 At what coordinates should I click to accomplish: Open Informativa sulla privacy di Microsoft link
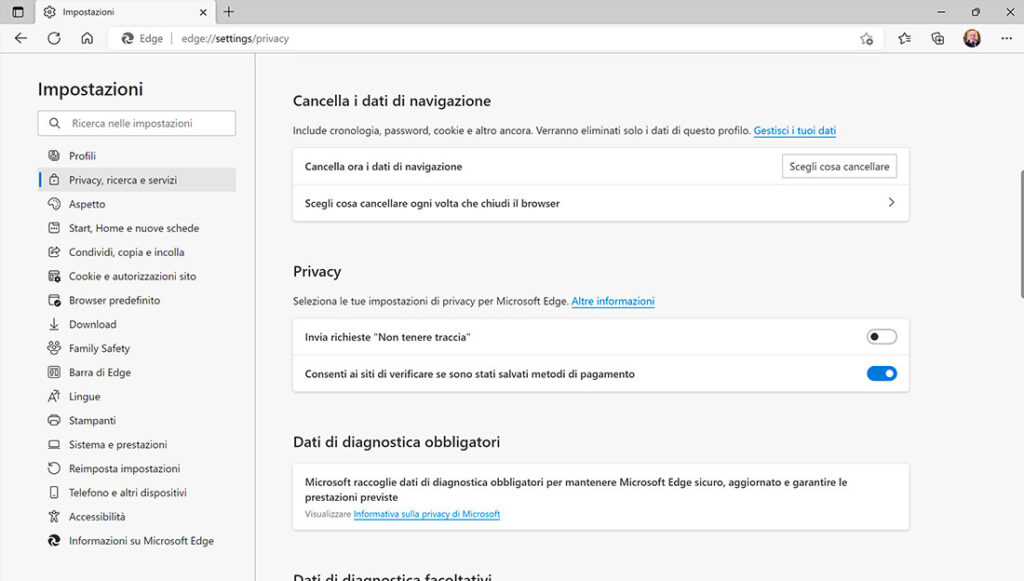pos(426,514)
